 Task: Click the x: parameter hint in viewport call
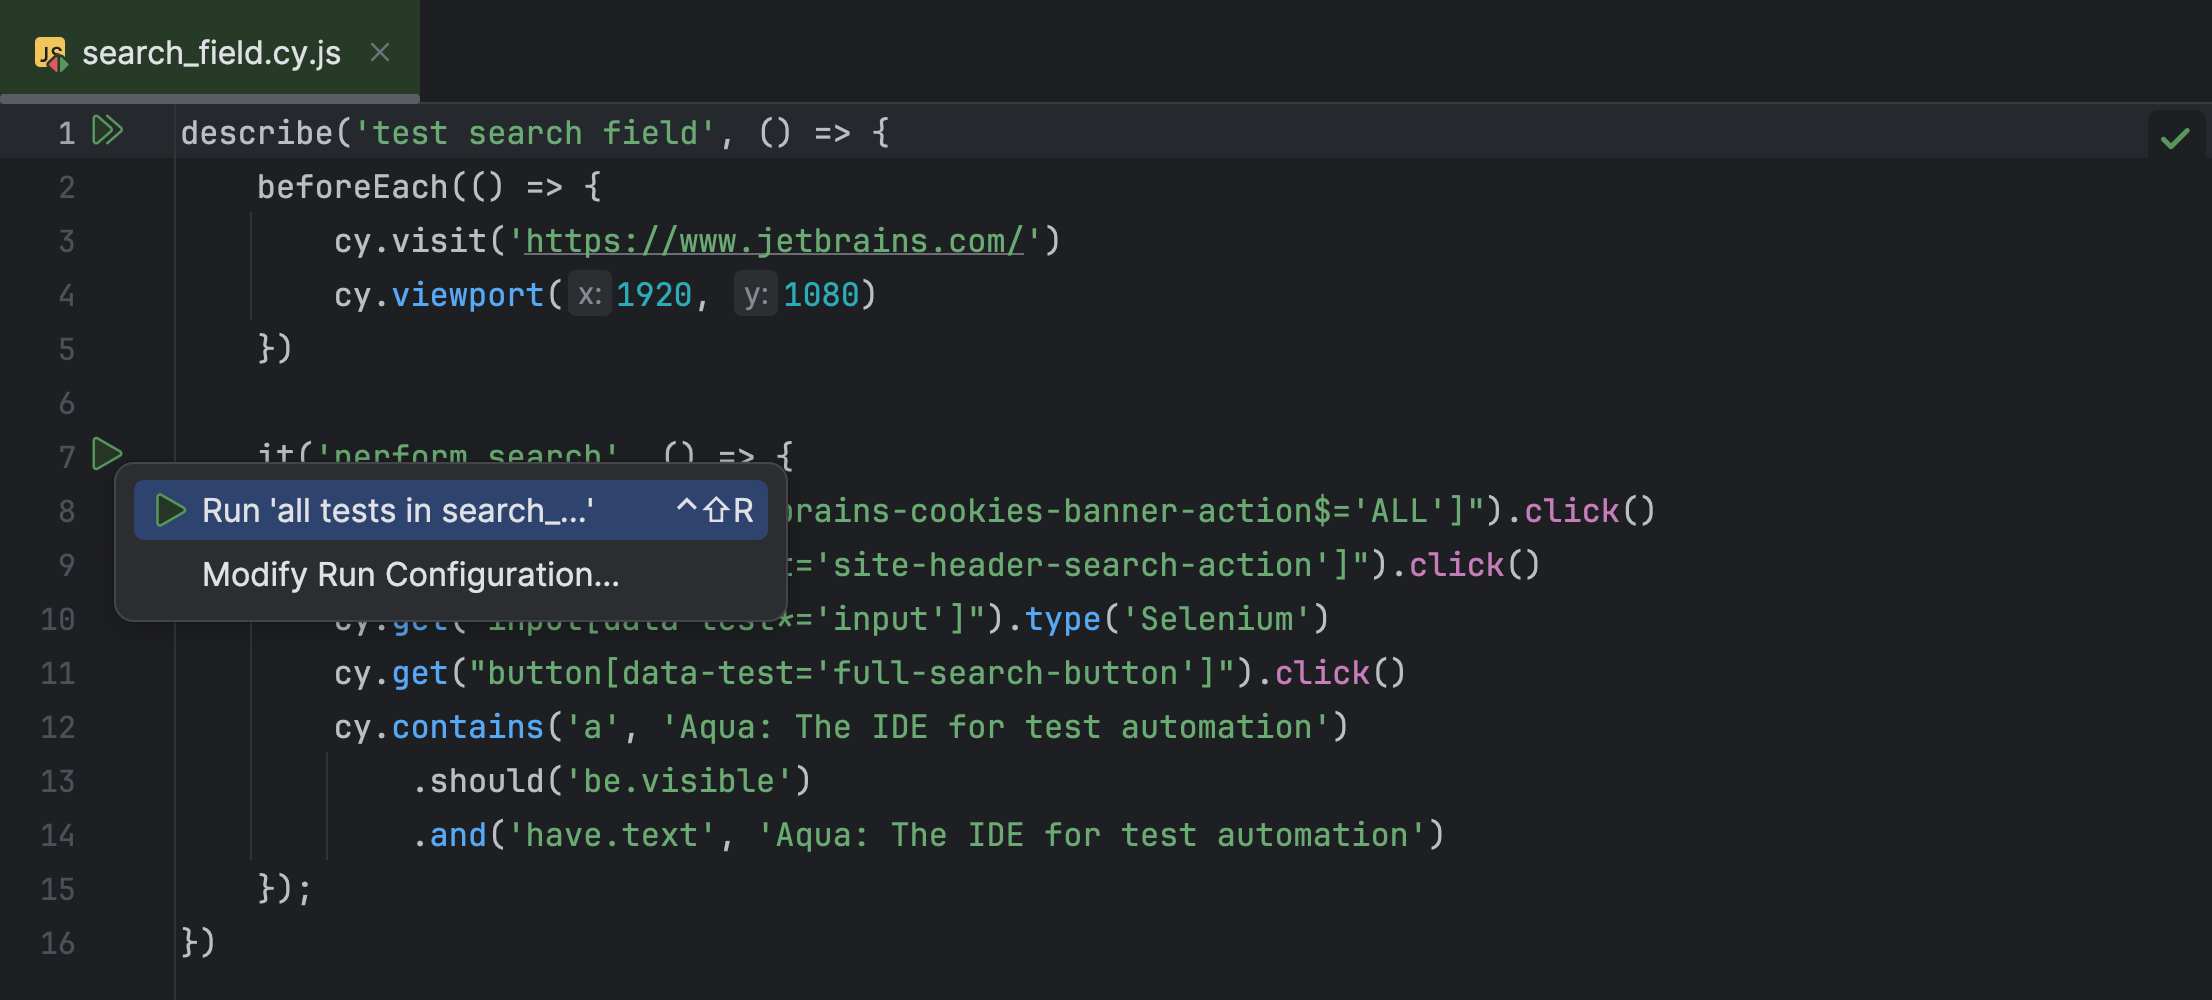(590, 293)
